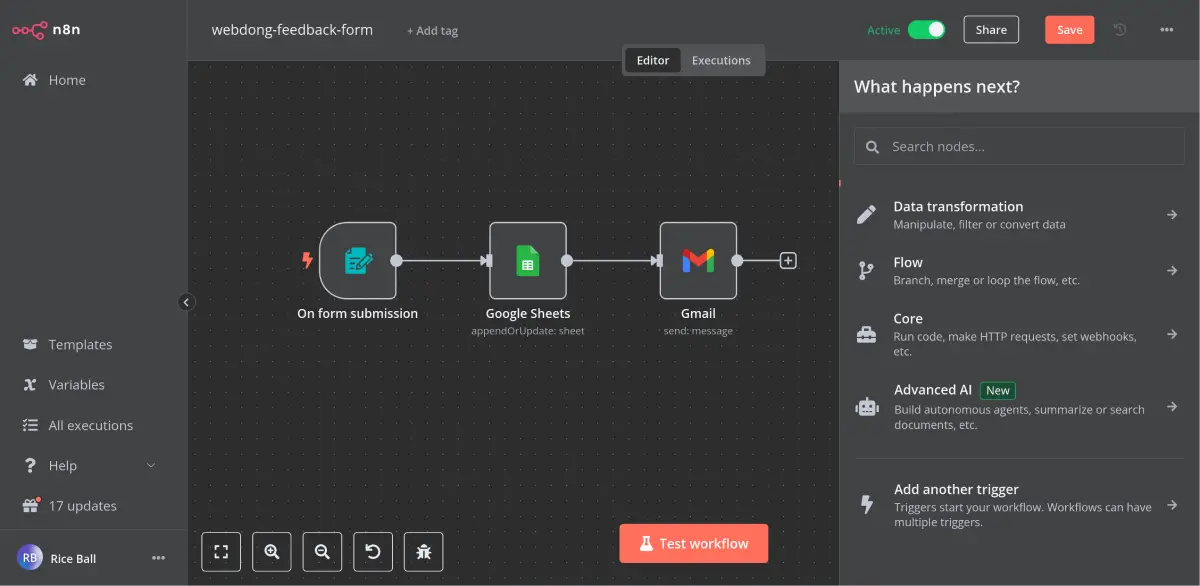Click the plus connector after Gmail
The width and height of the screenshot is (1200, 586).
(x=788, y=261)
